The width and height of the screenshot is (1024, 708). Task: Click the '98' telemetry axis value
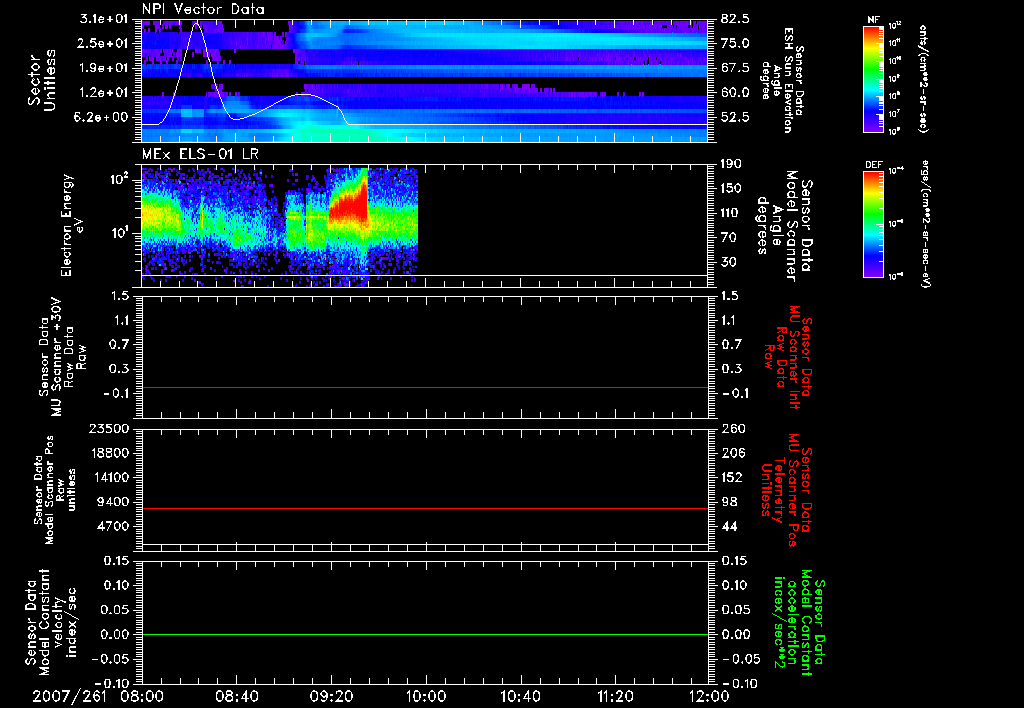(729, 502)
